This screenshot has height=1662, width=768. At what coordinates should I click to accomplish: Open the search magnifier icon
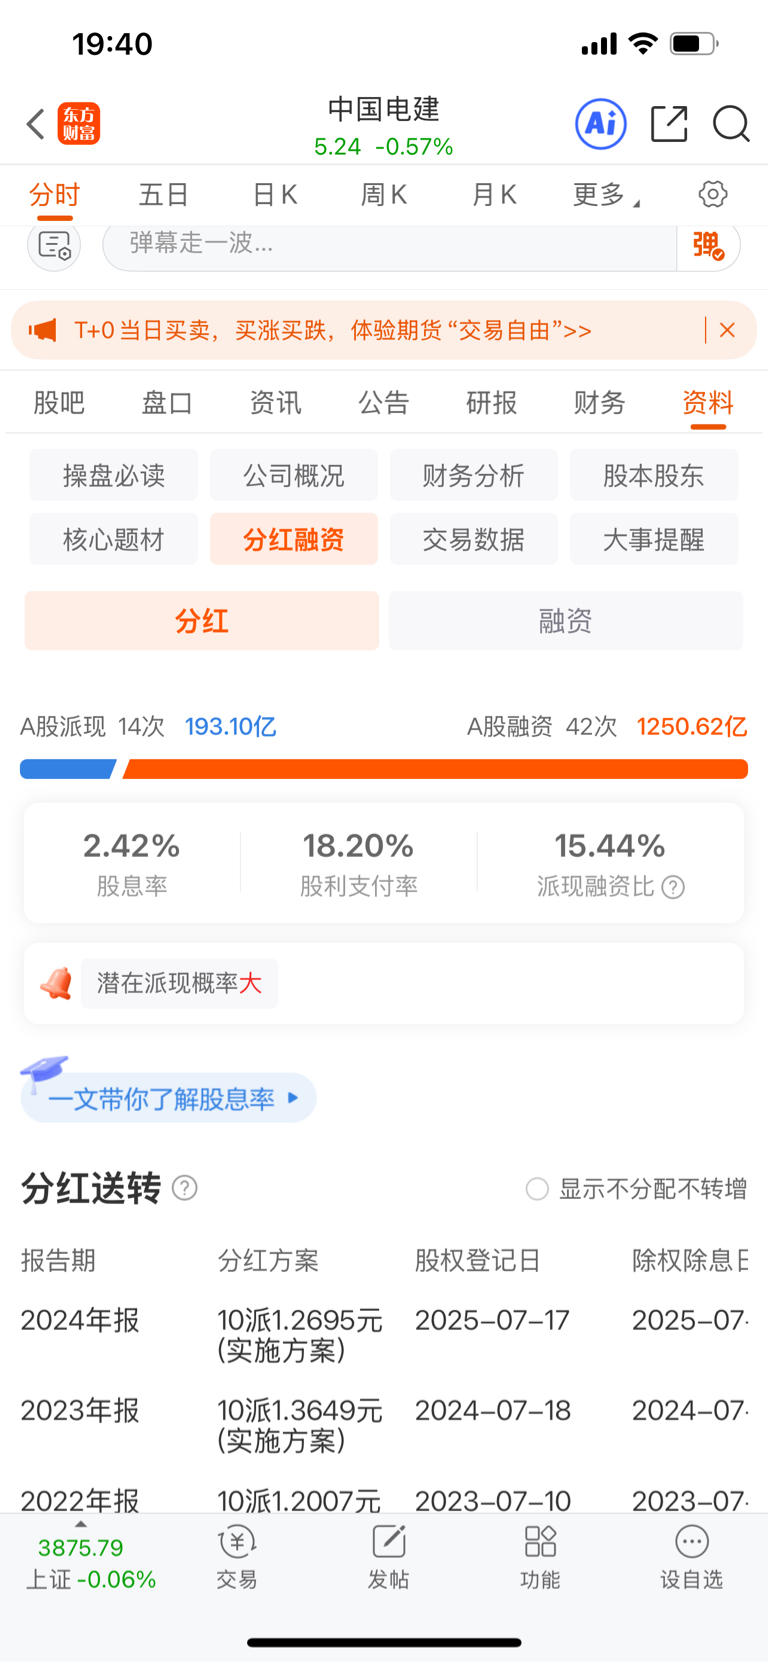coord(731,124)
